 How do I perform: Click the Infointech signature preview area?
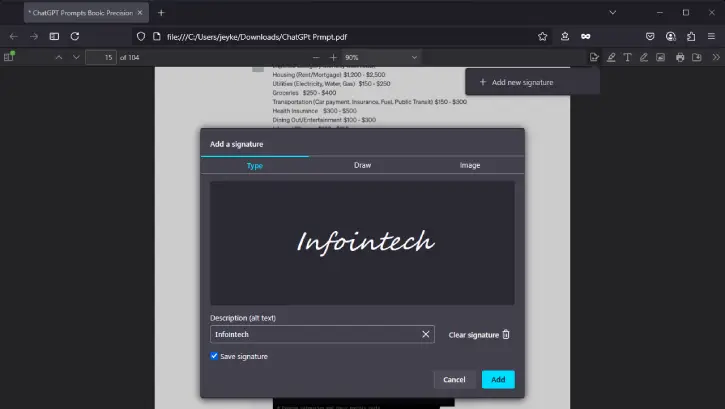pyautogui.click(x=362, y=243)
